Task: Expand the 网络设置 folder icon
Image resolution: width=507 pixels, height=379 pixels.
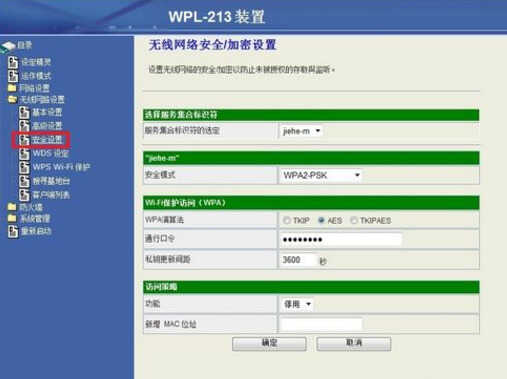Action: coord(12,88)
